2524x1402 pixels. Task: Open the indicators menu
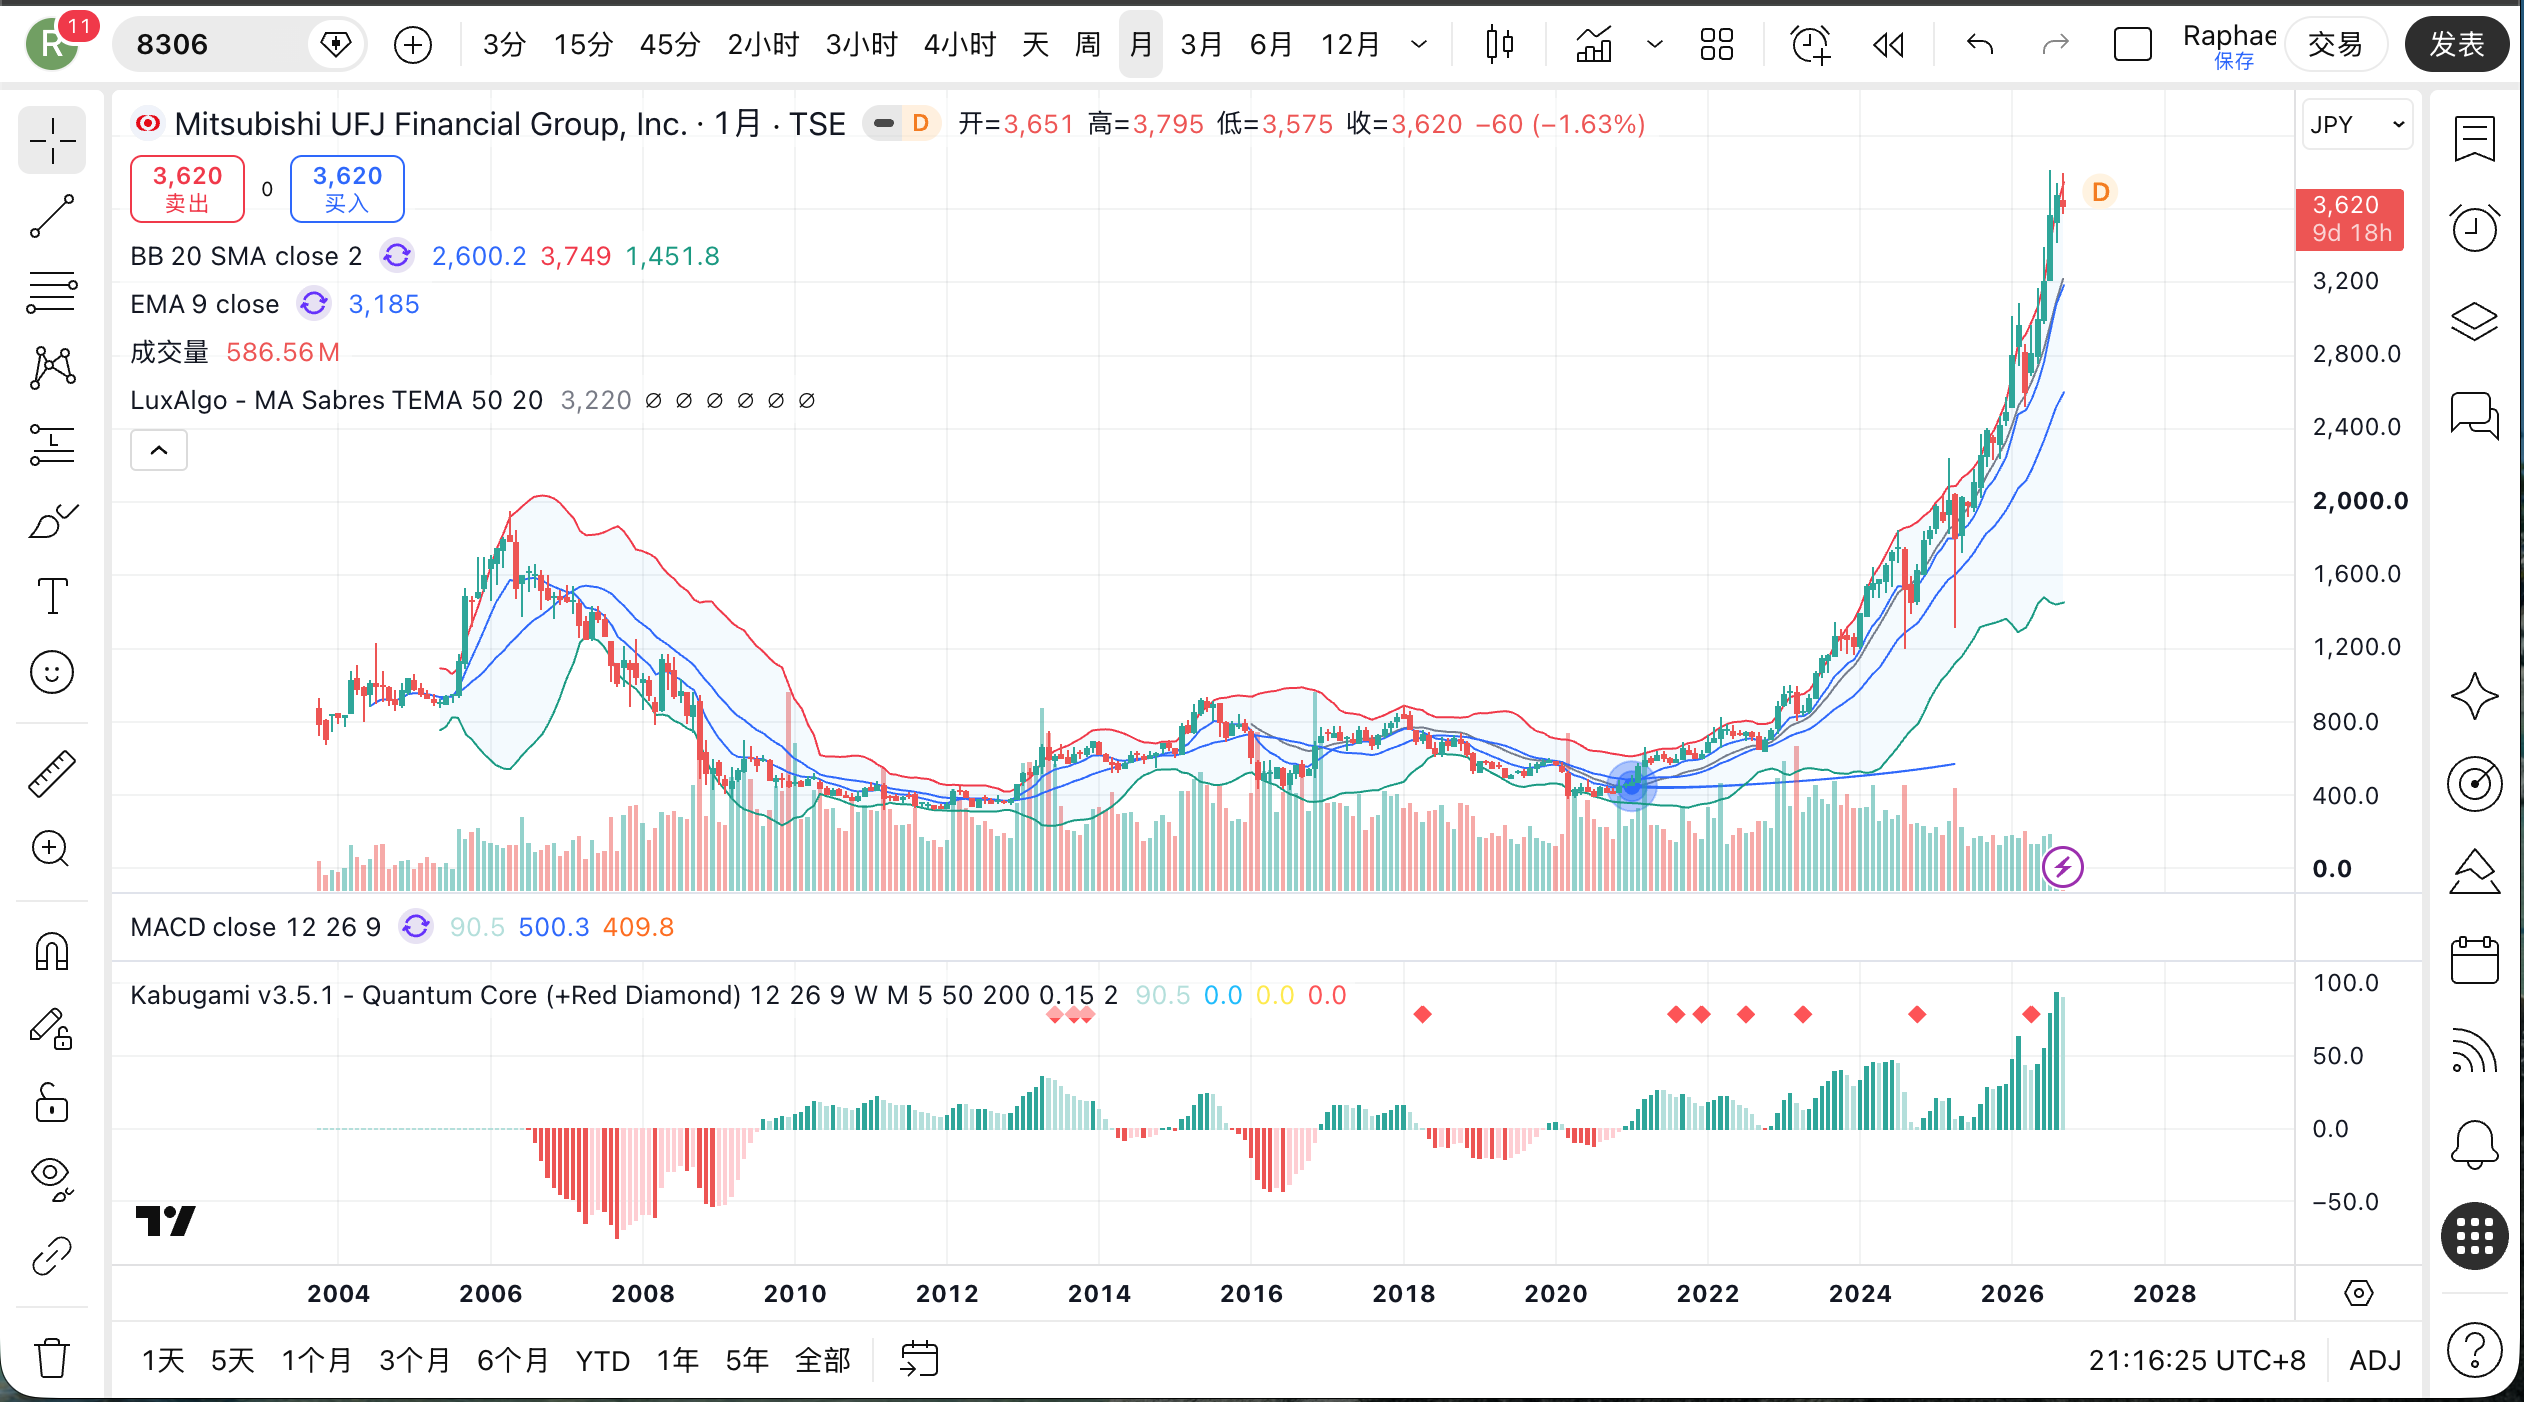[x=1594, y=44]
